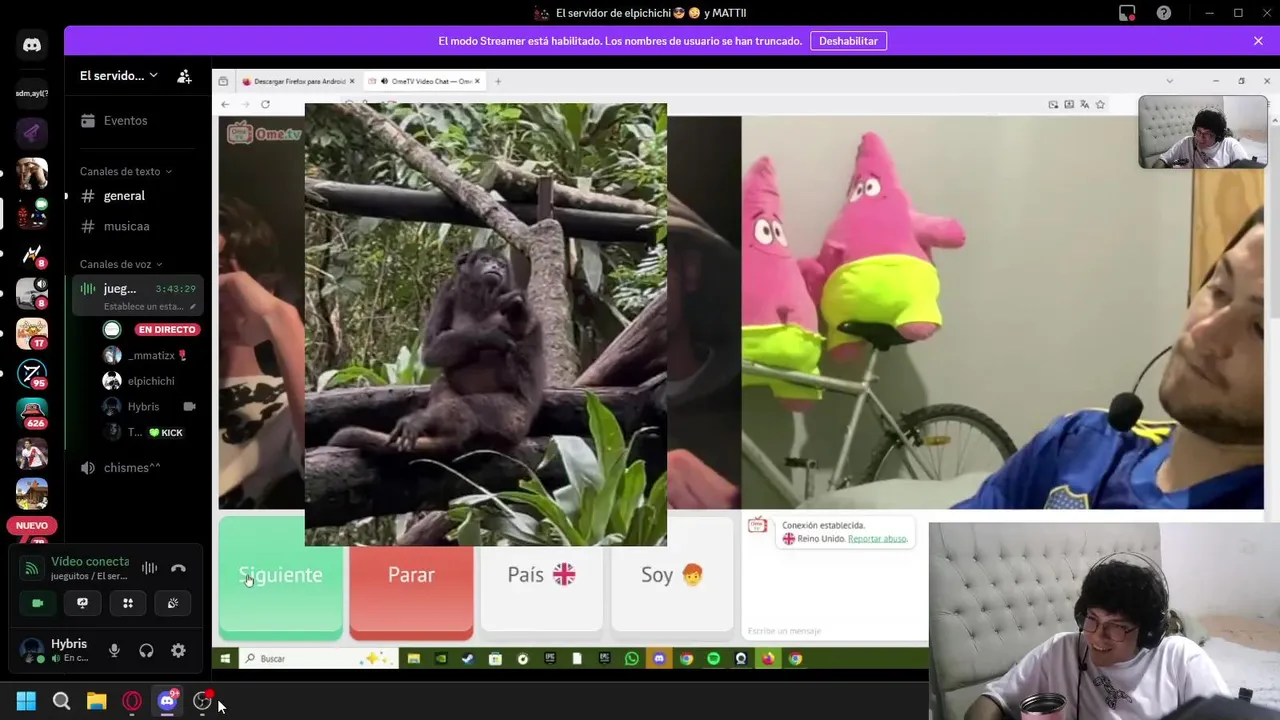
Task: Go back in the shared browser
Action: click(x=225, y=104)
